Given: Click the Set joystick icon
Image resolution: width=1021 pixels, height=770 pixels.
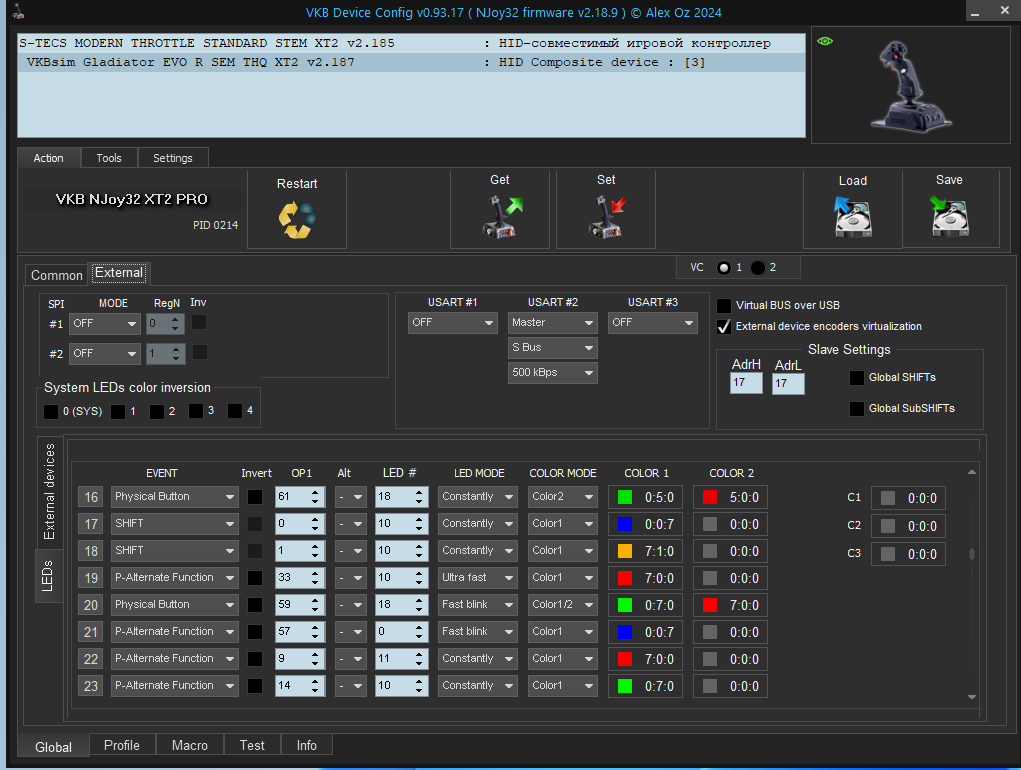Looking at the screenshot, I should [x=606, y=217].
